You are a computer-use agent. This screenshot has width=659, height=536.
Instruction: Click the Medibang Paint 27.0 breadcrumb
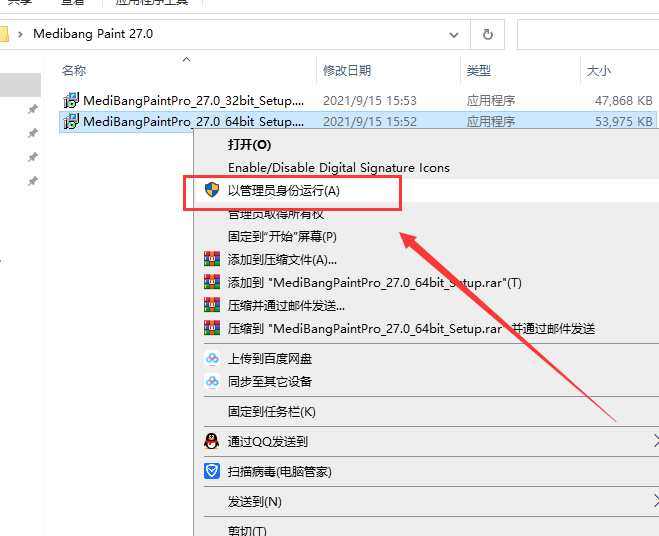93,34
